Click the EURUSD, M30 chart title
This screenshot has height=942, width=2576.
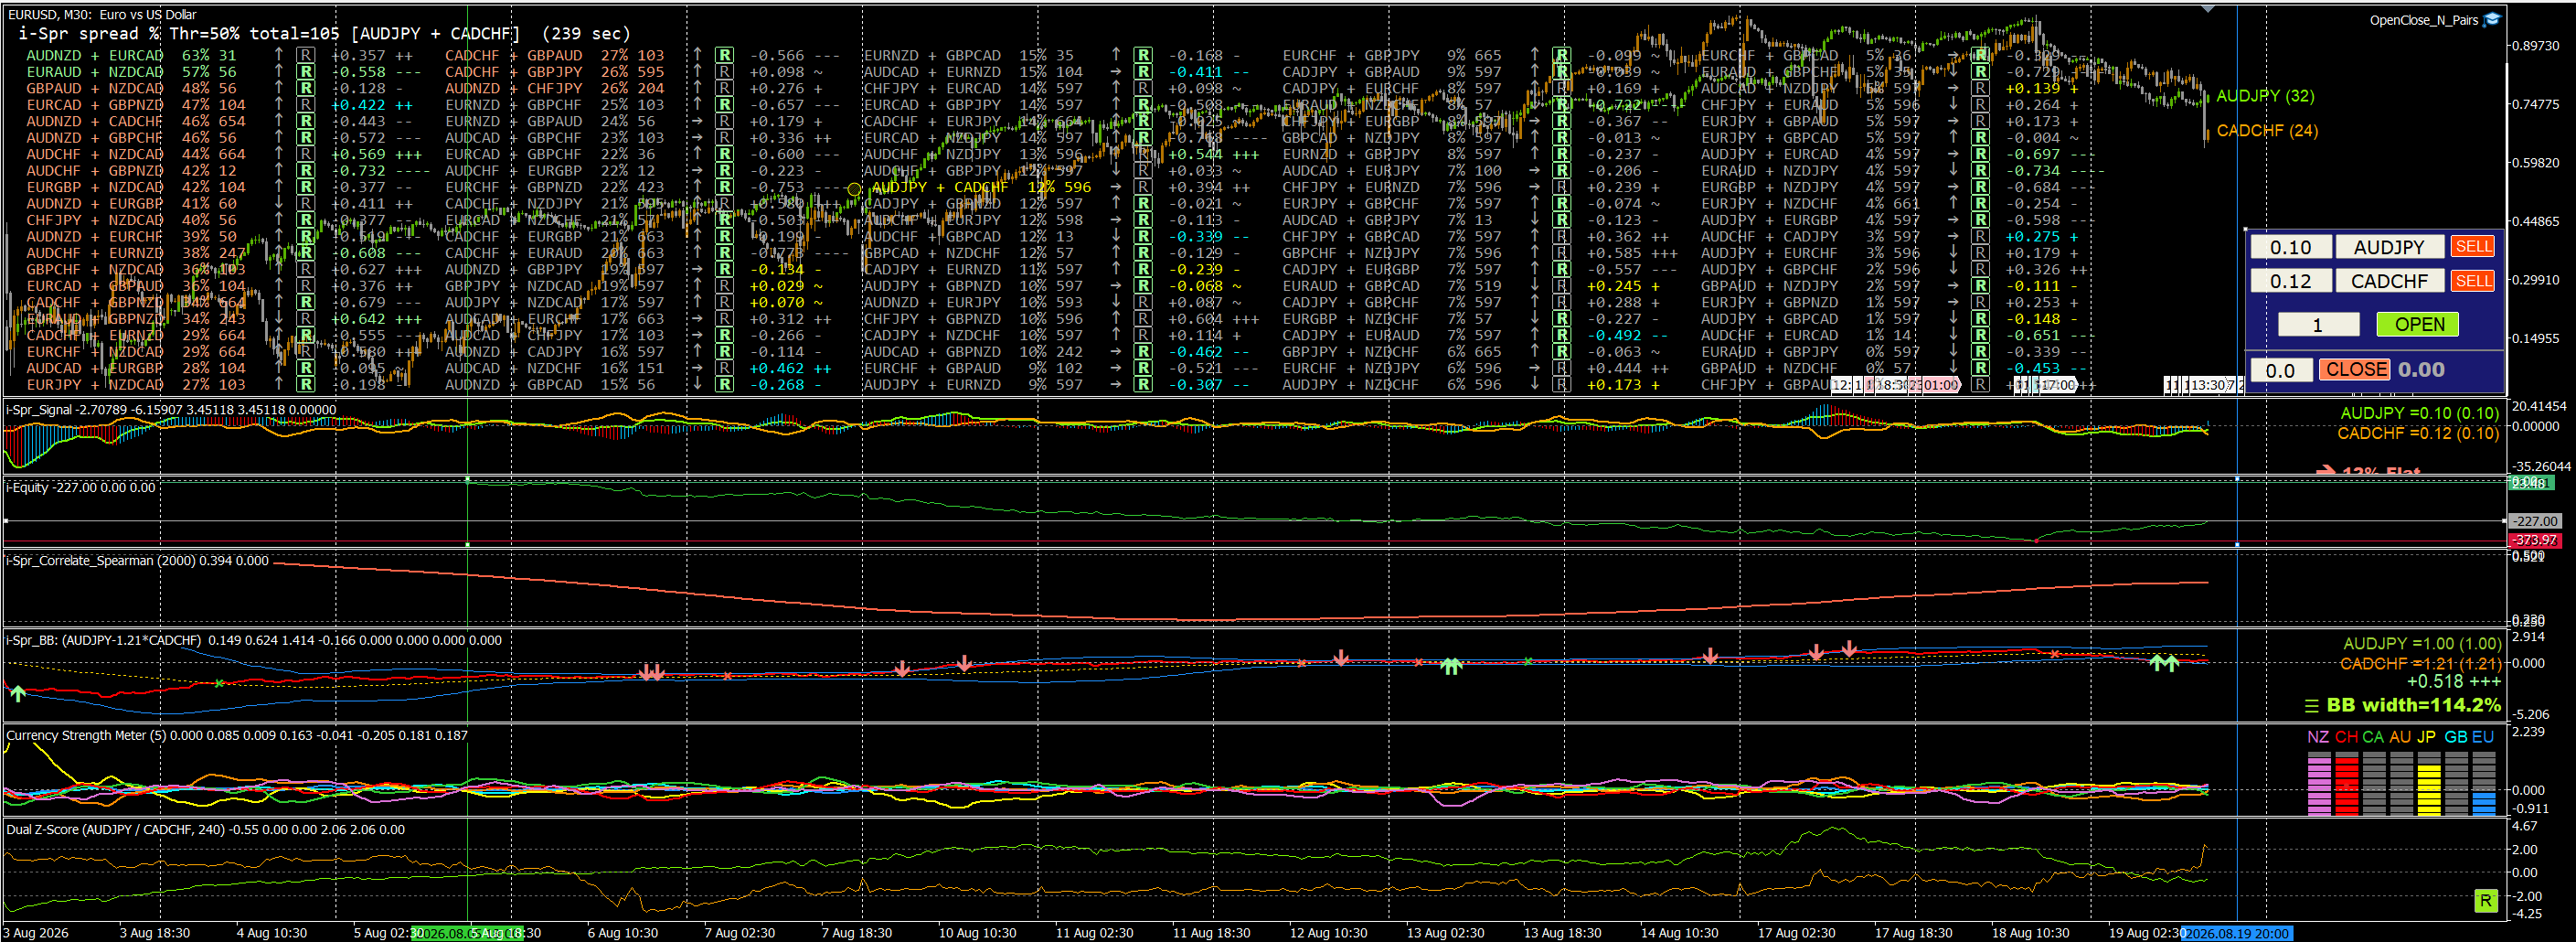pyautogui.click(x=102, y=15)
